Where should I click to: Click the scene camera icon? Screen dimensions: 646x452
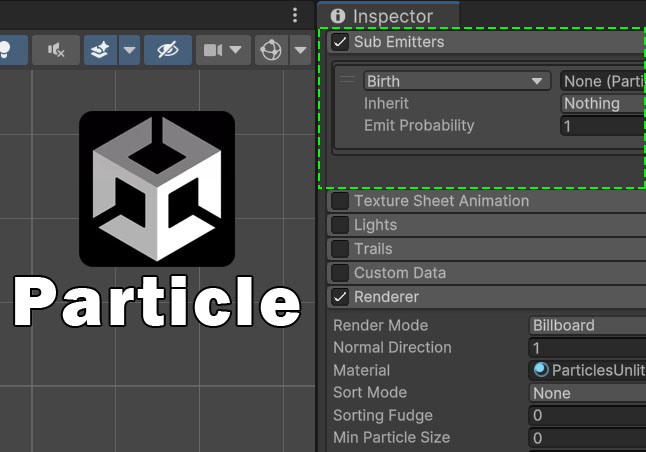click(213, 49)
